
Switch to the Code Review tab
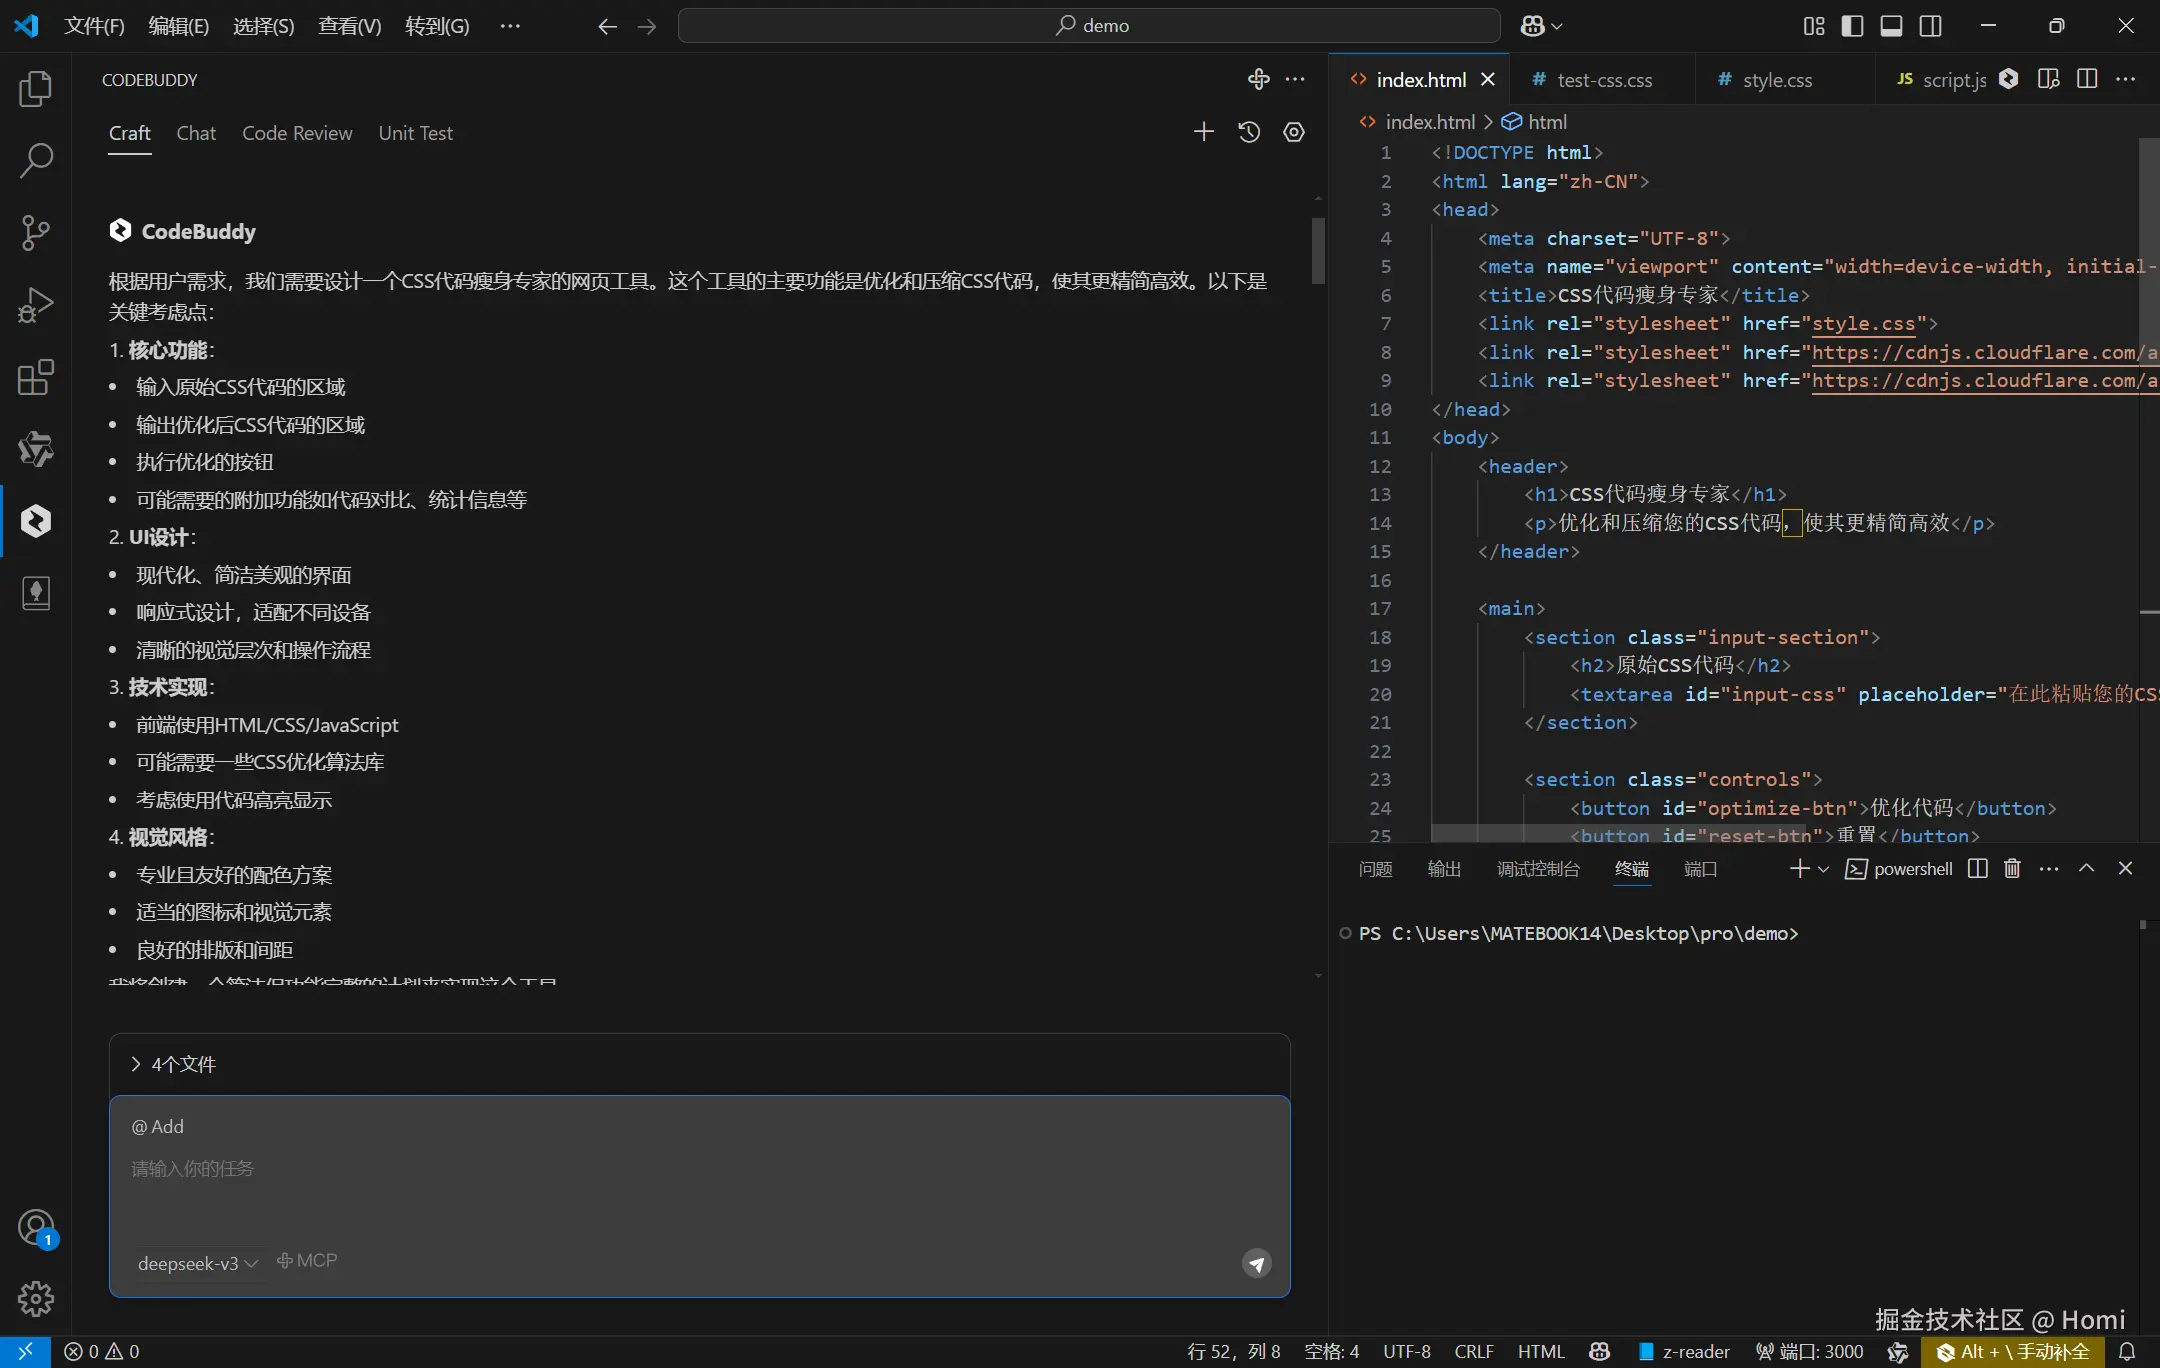click(x=297, y=133)
